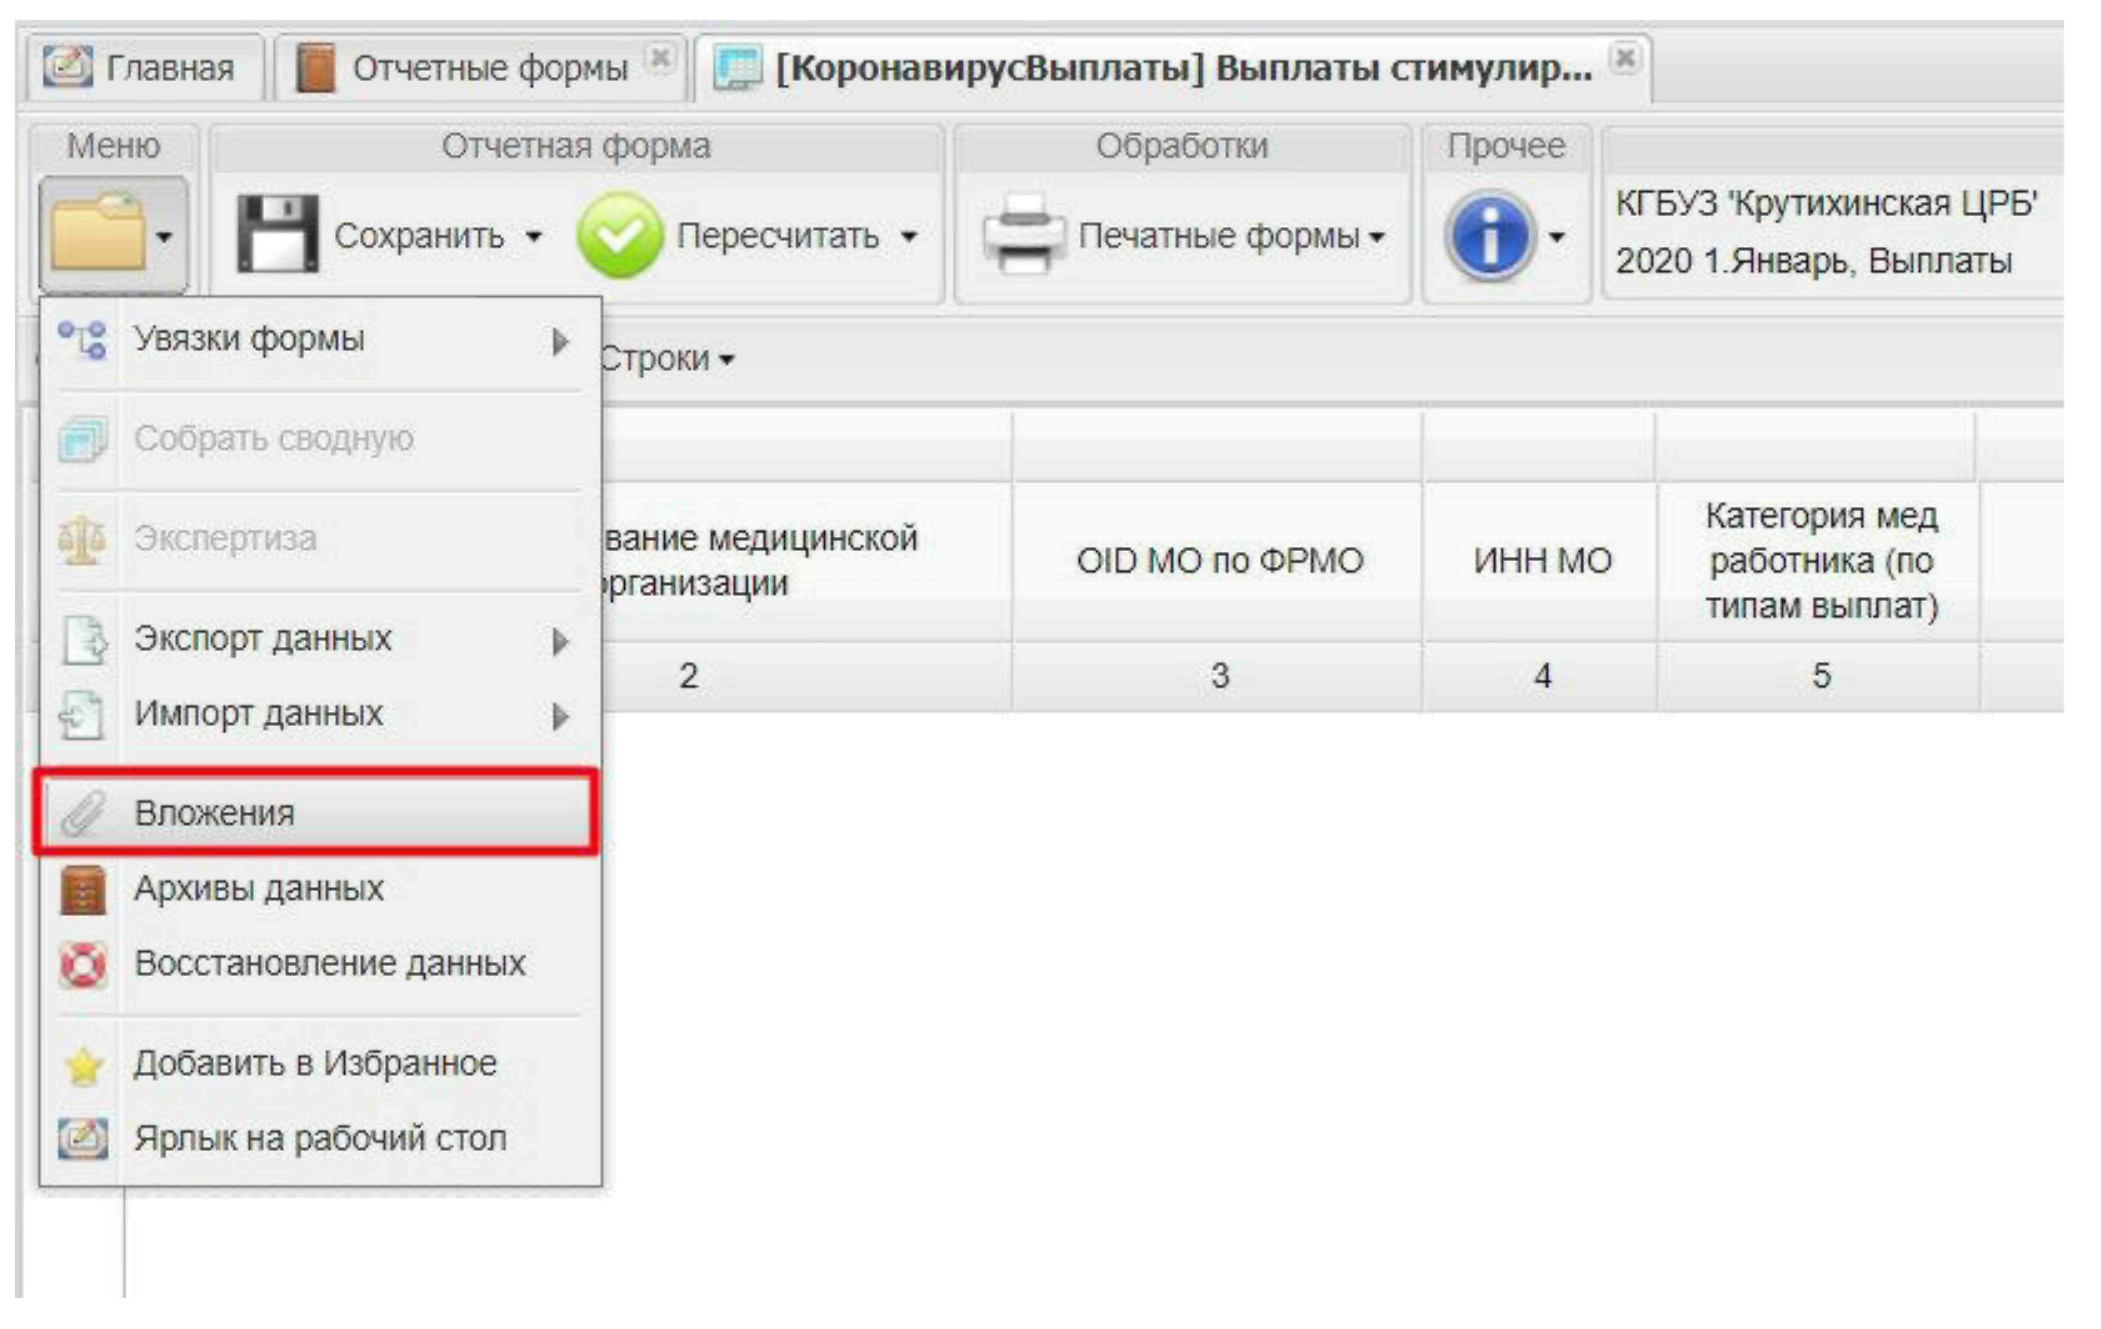Viewport: 2101px width, 1329px height.
Task: Click the cabinet icon for Архивы данных
Action: tap(83, 889)
